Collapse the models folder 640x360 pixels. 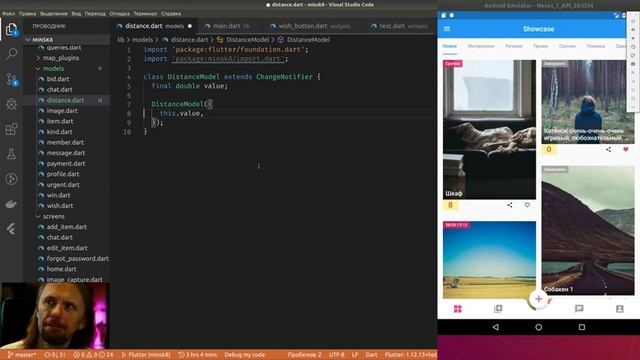tap(53, 69)
